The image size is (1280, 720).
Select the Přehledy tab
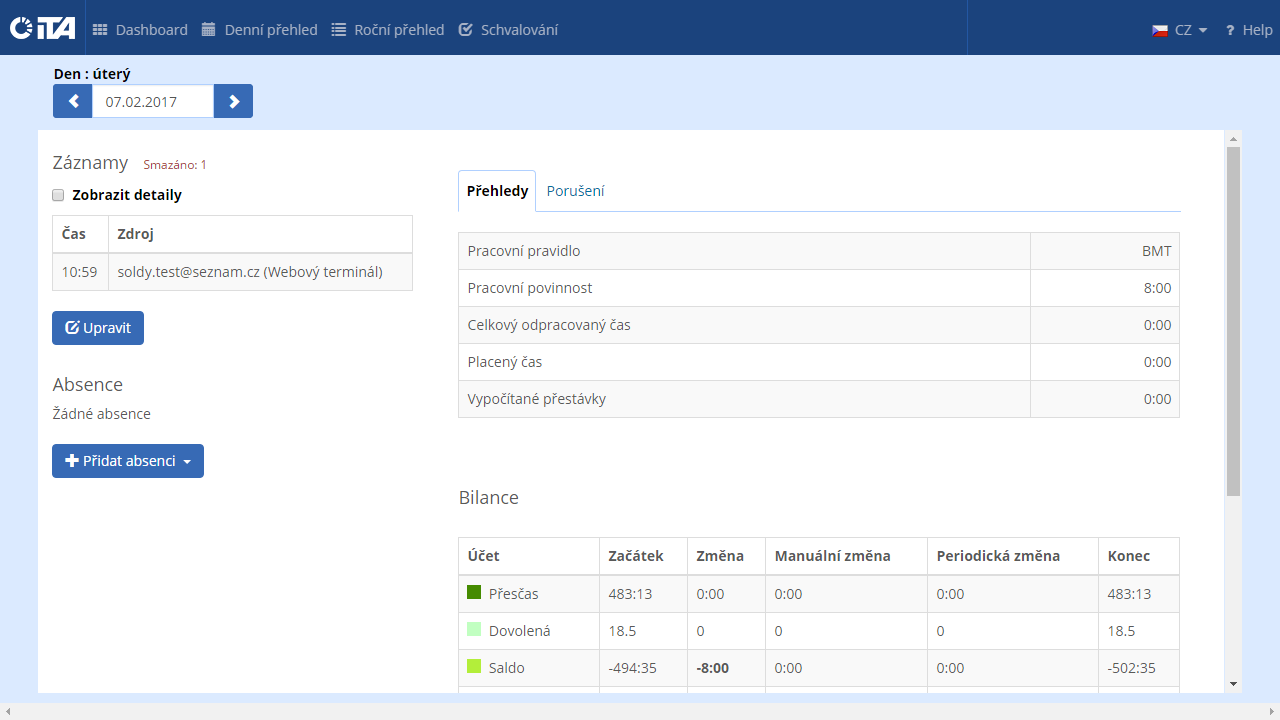coord(497,191)
